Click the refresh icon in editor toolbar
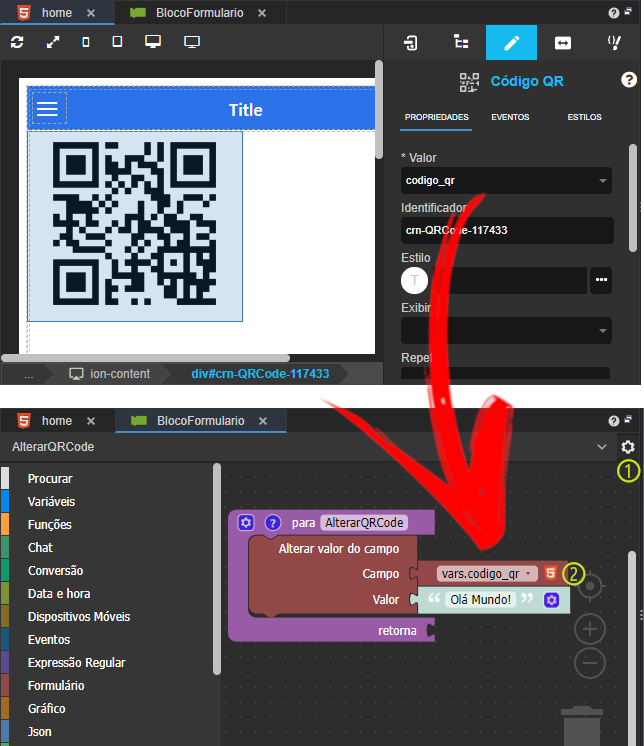 pyautogui.click(x=17, y=42)
